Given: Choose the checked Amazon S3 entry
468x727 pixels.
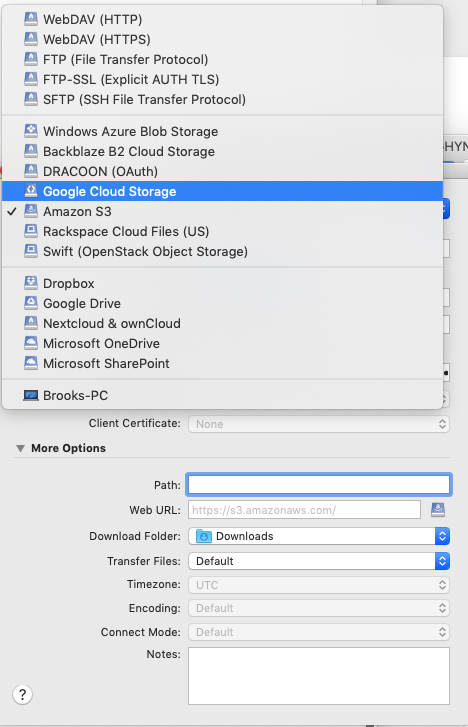Looking at the screenshot, I should pos(223,211).
